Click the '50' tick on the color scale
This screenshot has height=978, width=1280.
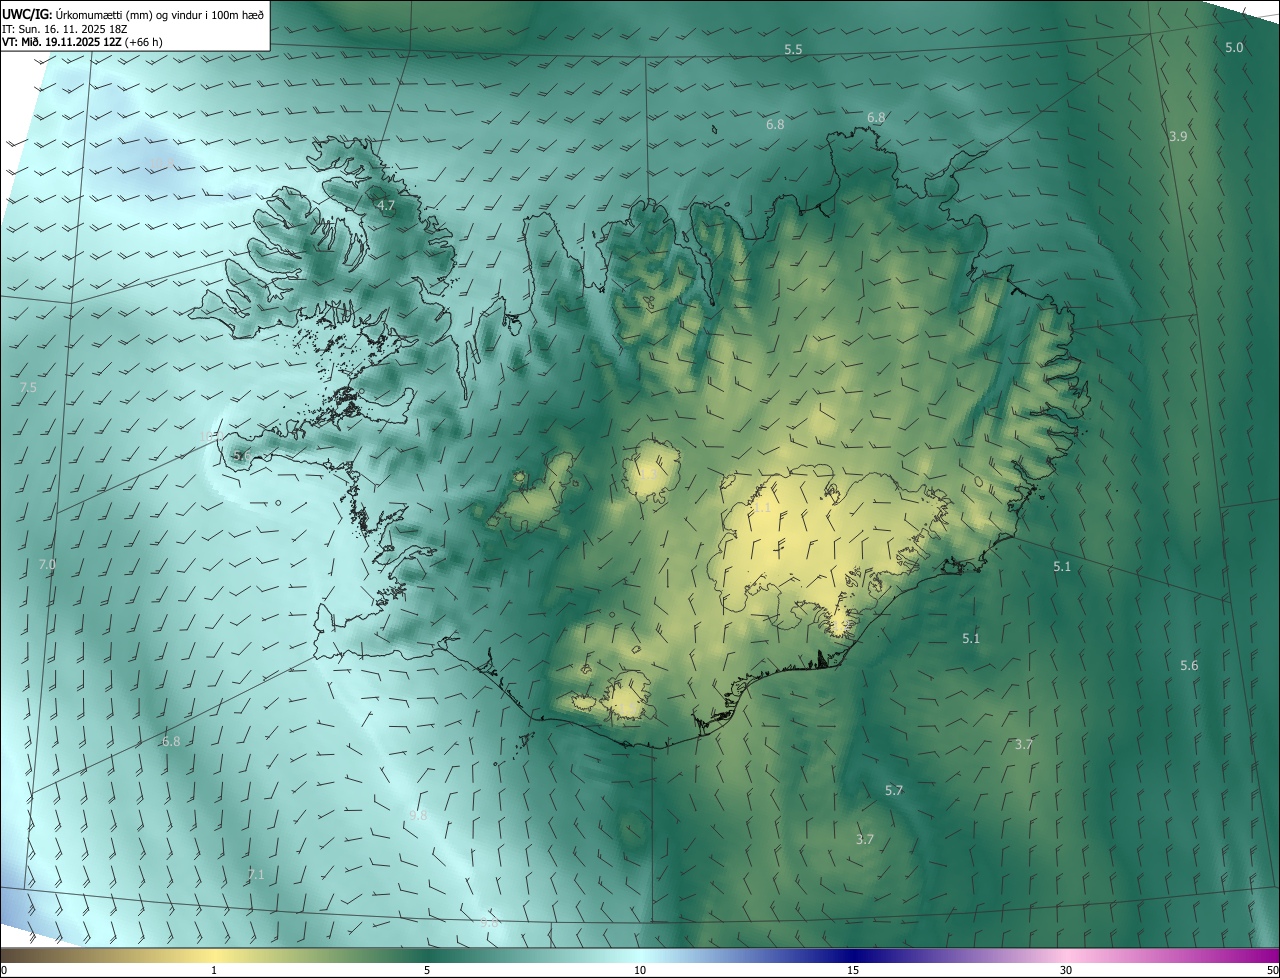(1272, 970)
